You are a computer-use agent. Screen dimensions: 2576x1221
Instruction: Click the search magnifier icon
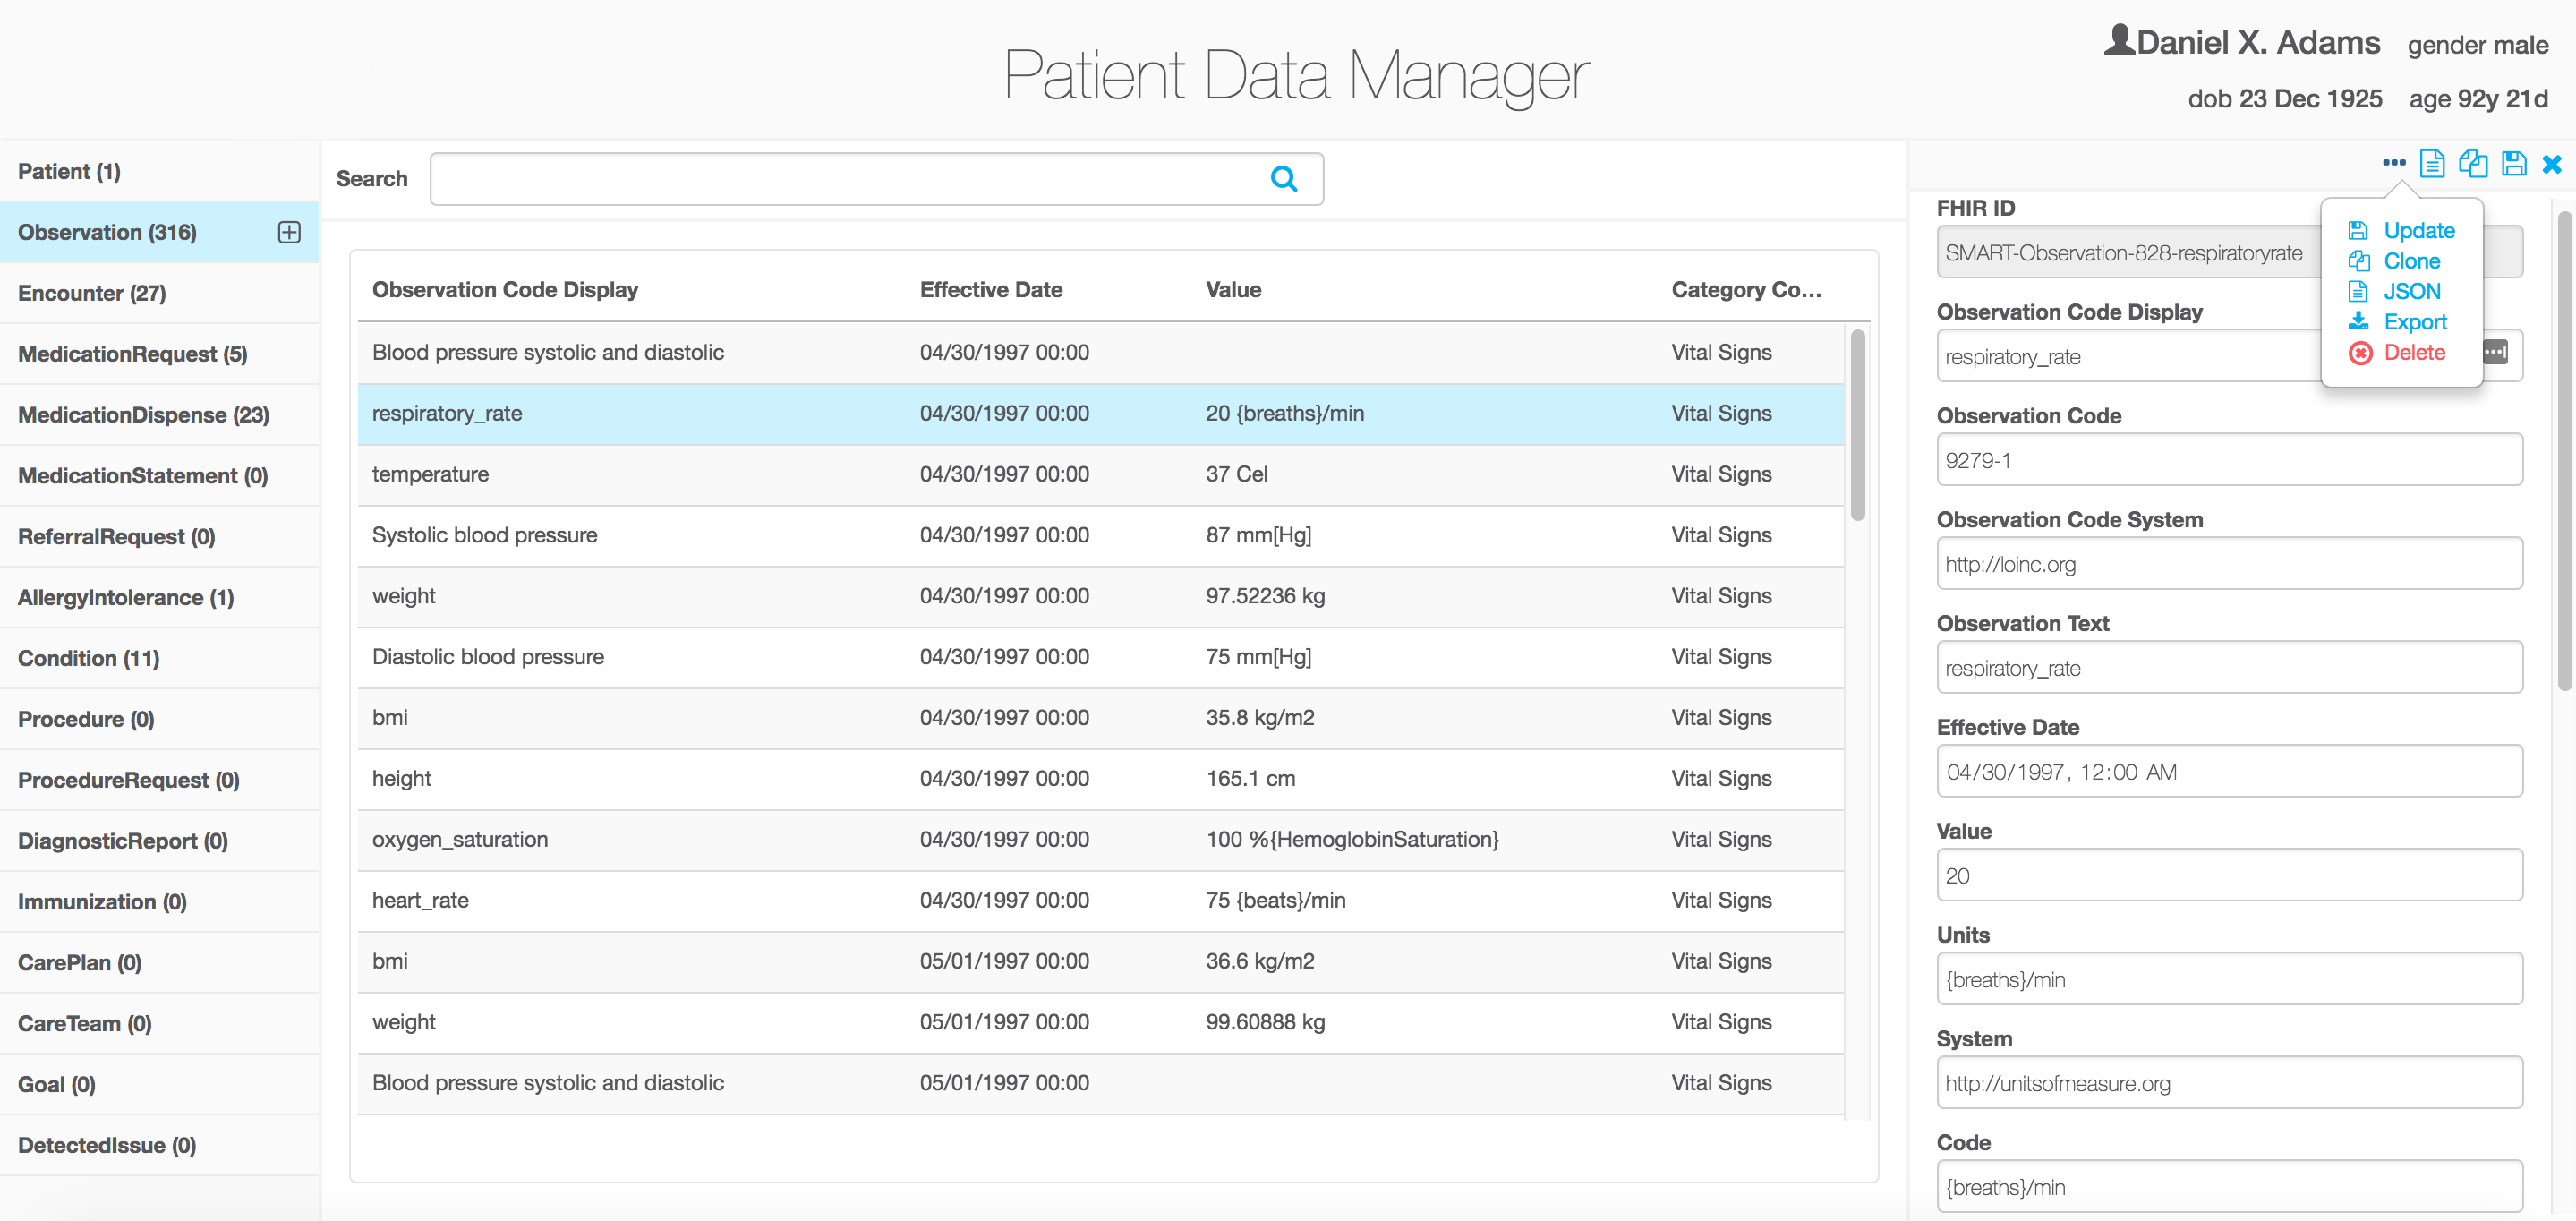click(1284, 179)
